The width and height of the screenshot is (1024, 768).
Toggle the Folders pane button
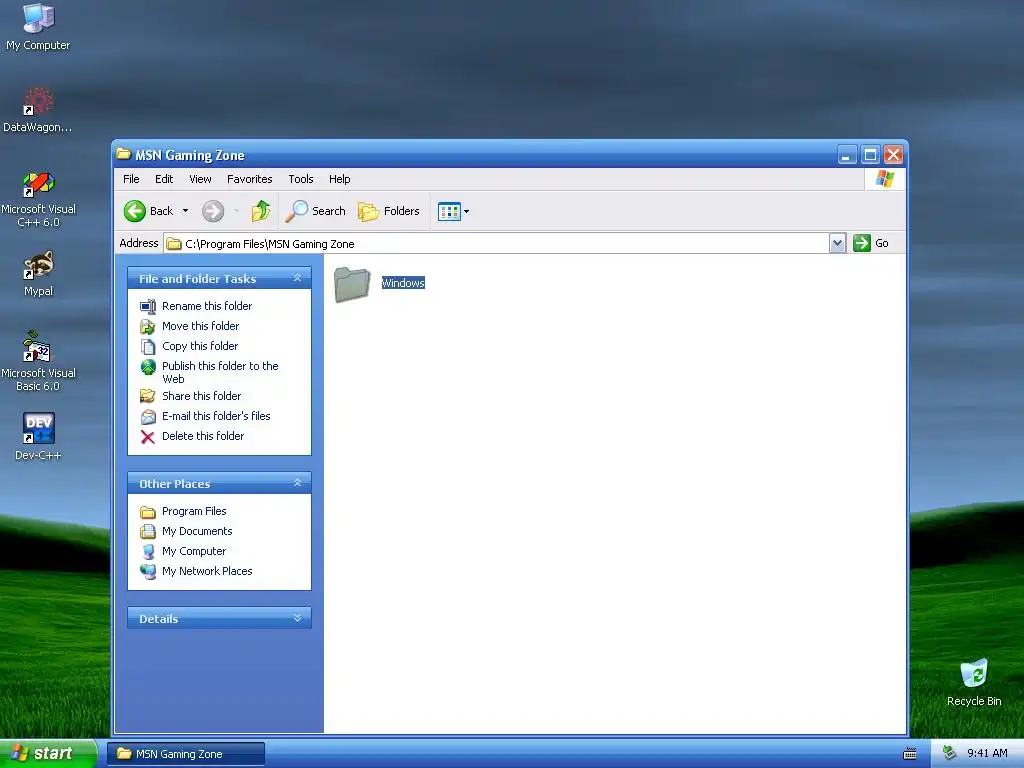pyautogui.click(x=389, y=211)
